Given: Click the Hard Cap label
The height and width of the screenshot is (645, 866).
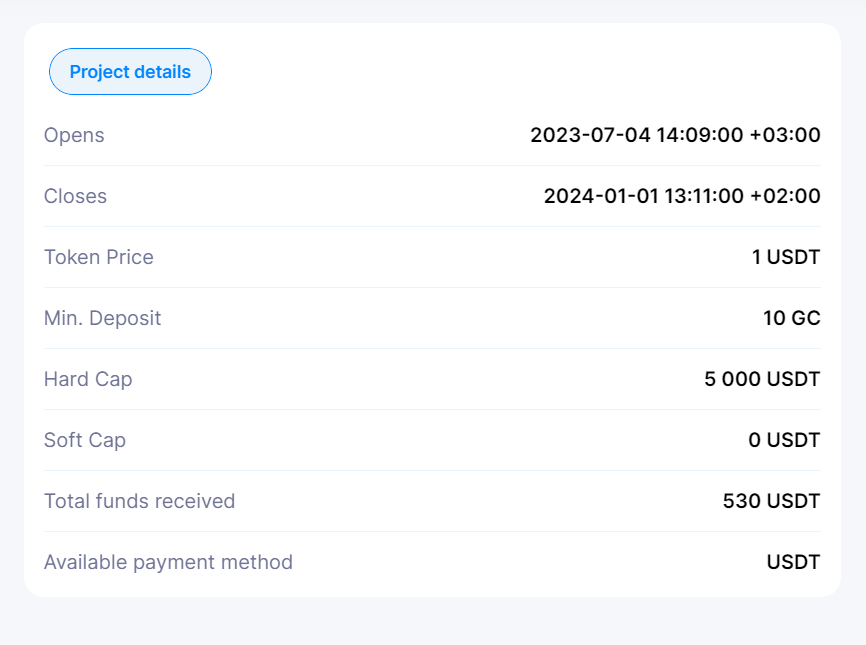Looking at the screenshot, I should (x=88, y=379).
